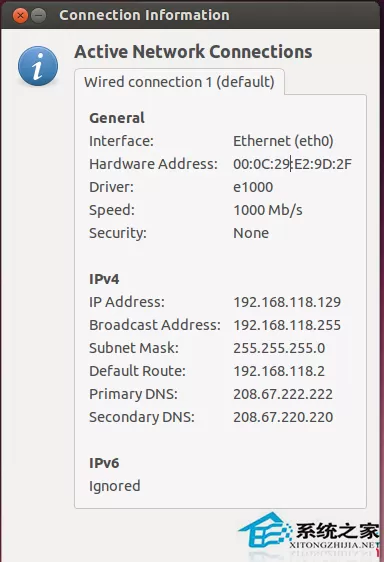Click the Connection Information title bar
Screen dimensions: 384x562
tap(192, 15)
